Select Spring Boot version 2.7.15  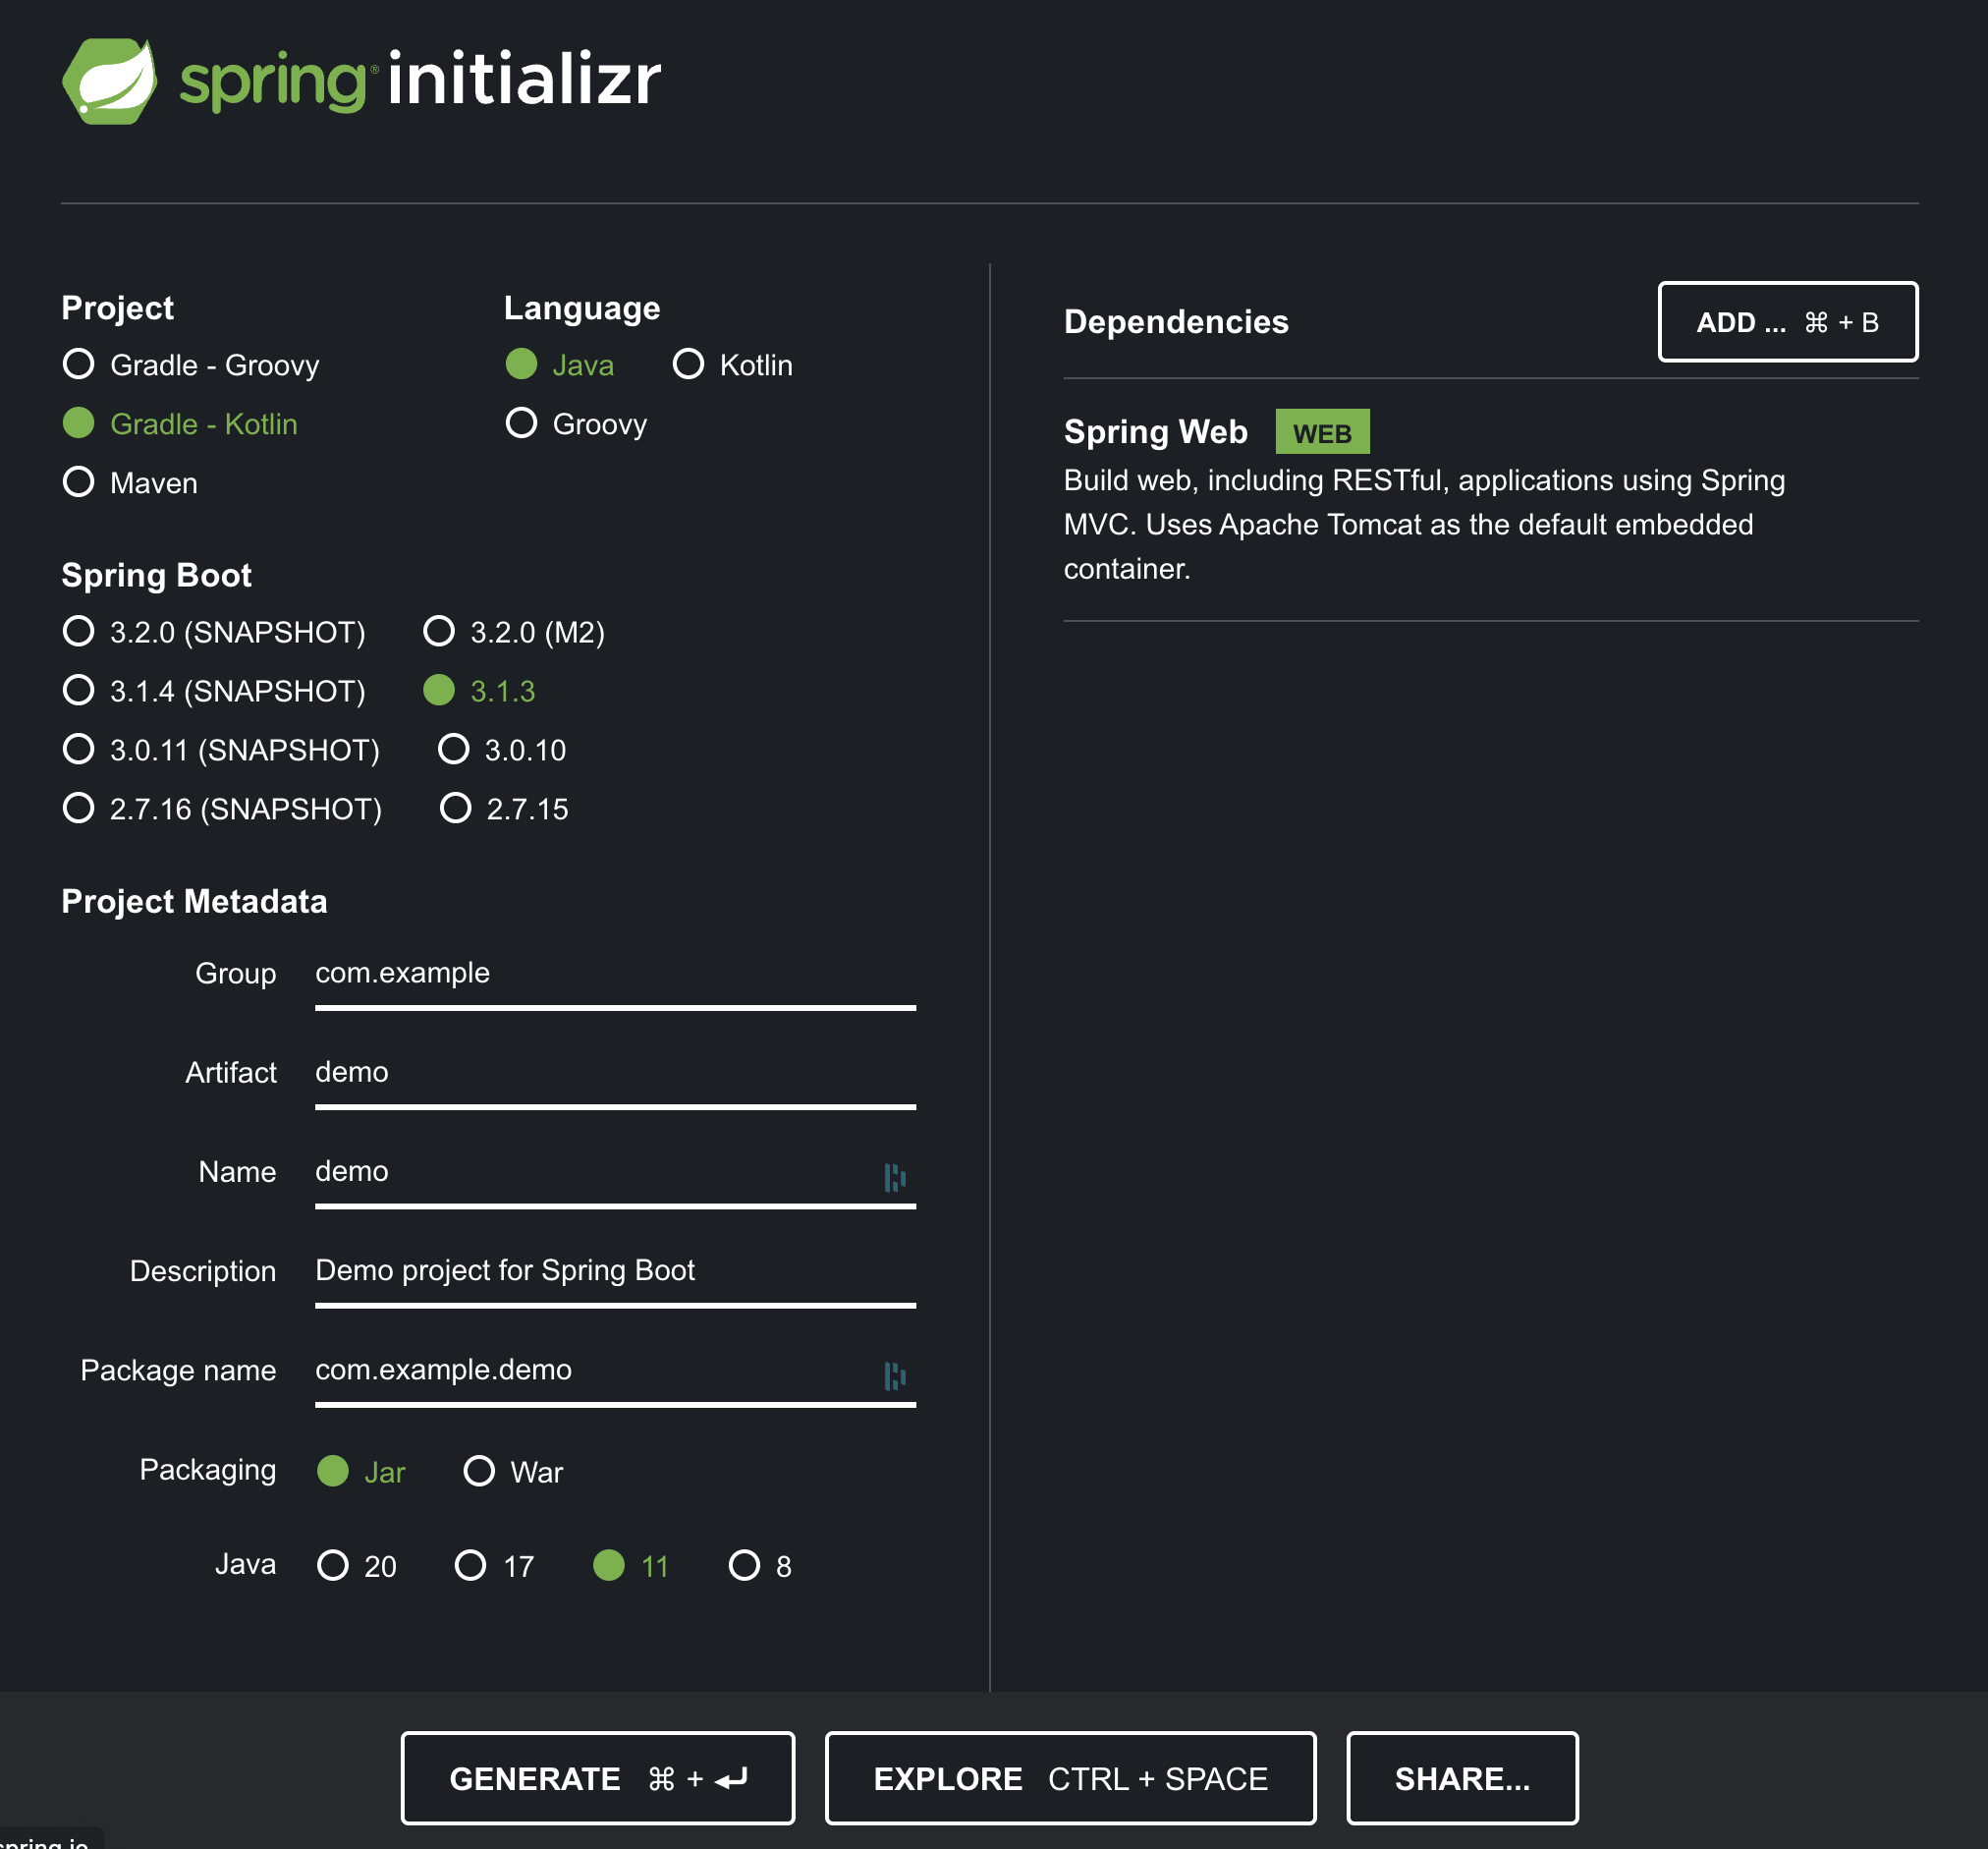[x=504, y=809]
